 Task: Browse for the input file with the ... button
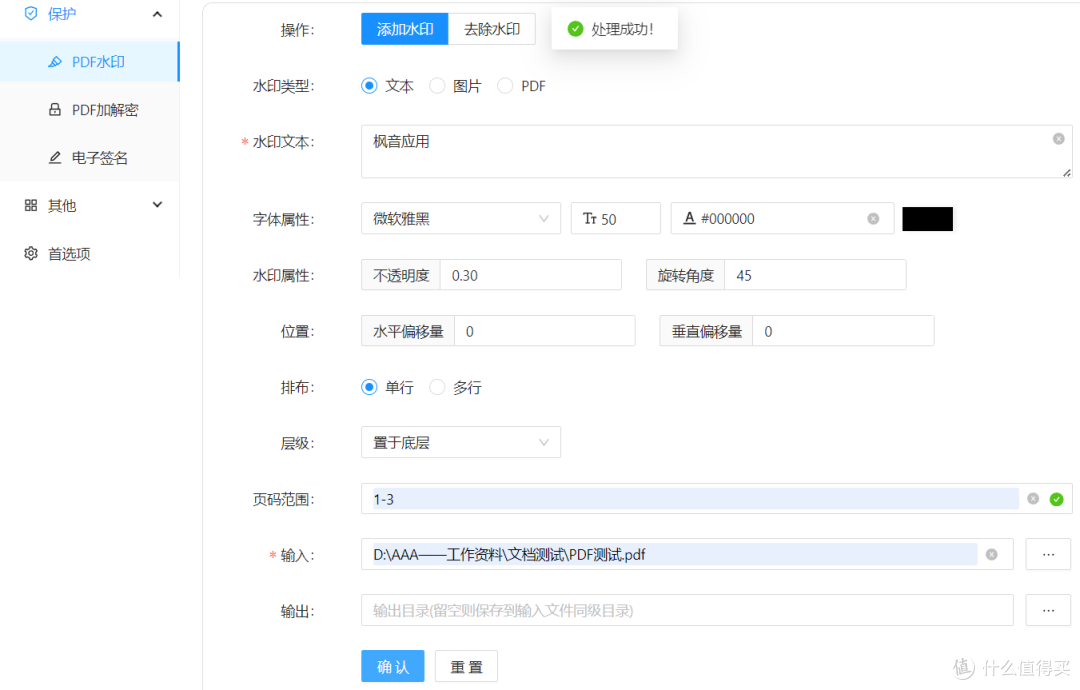(1048, 554)
